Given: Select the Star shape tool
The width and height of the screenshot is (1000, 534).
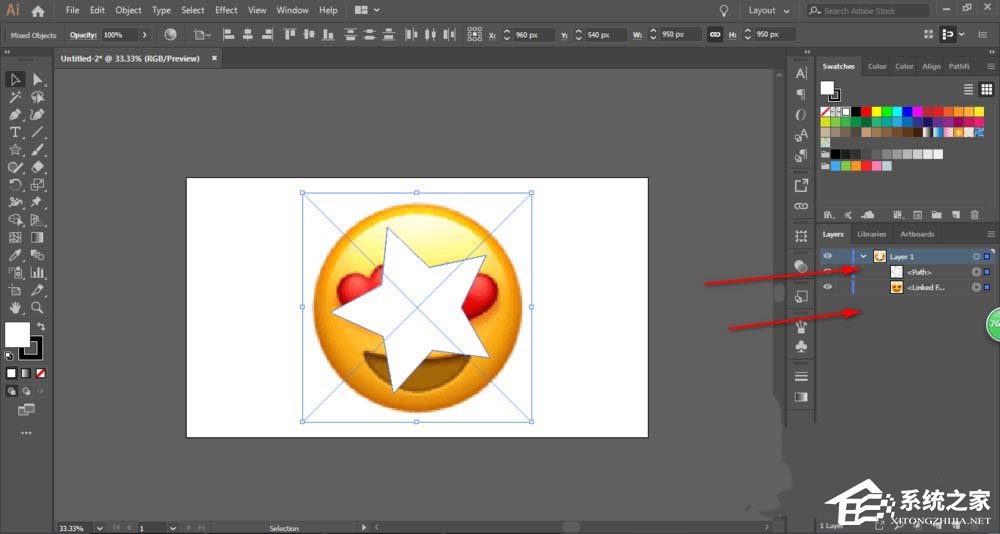Looking at the screenshot, I should coord(15,150).
